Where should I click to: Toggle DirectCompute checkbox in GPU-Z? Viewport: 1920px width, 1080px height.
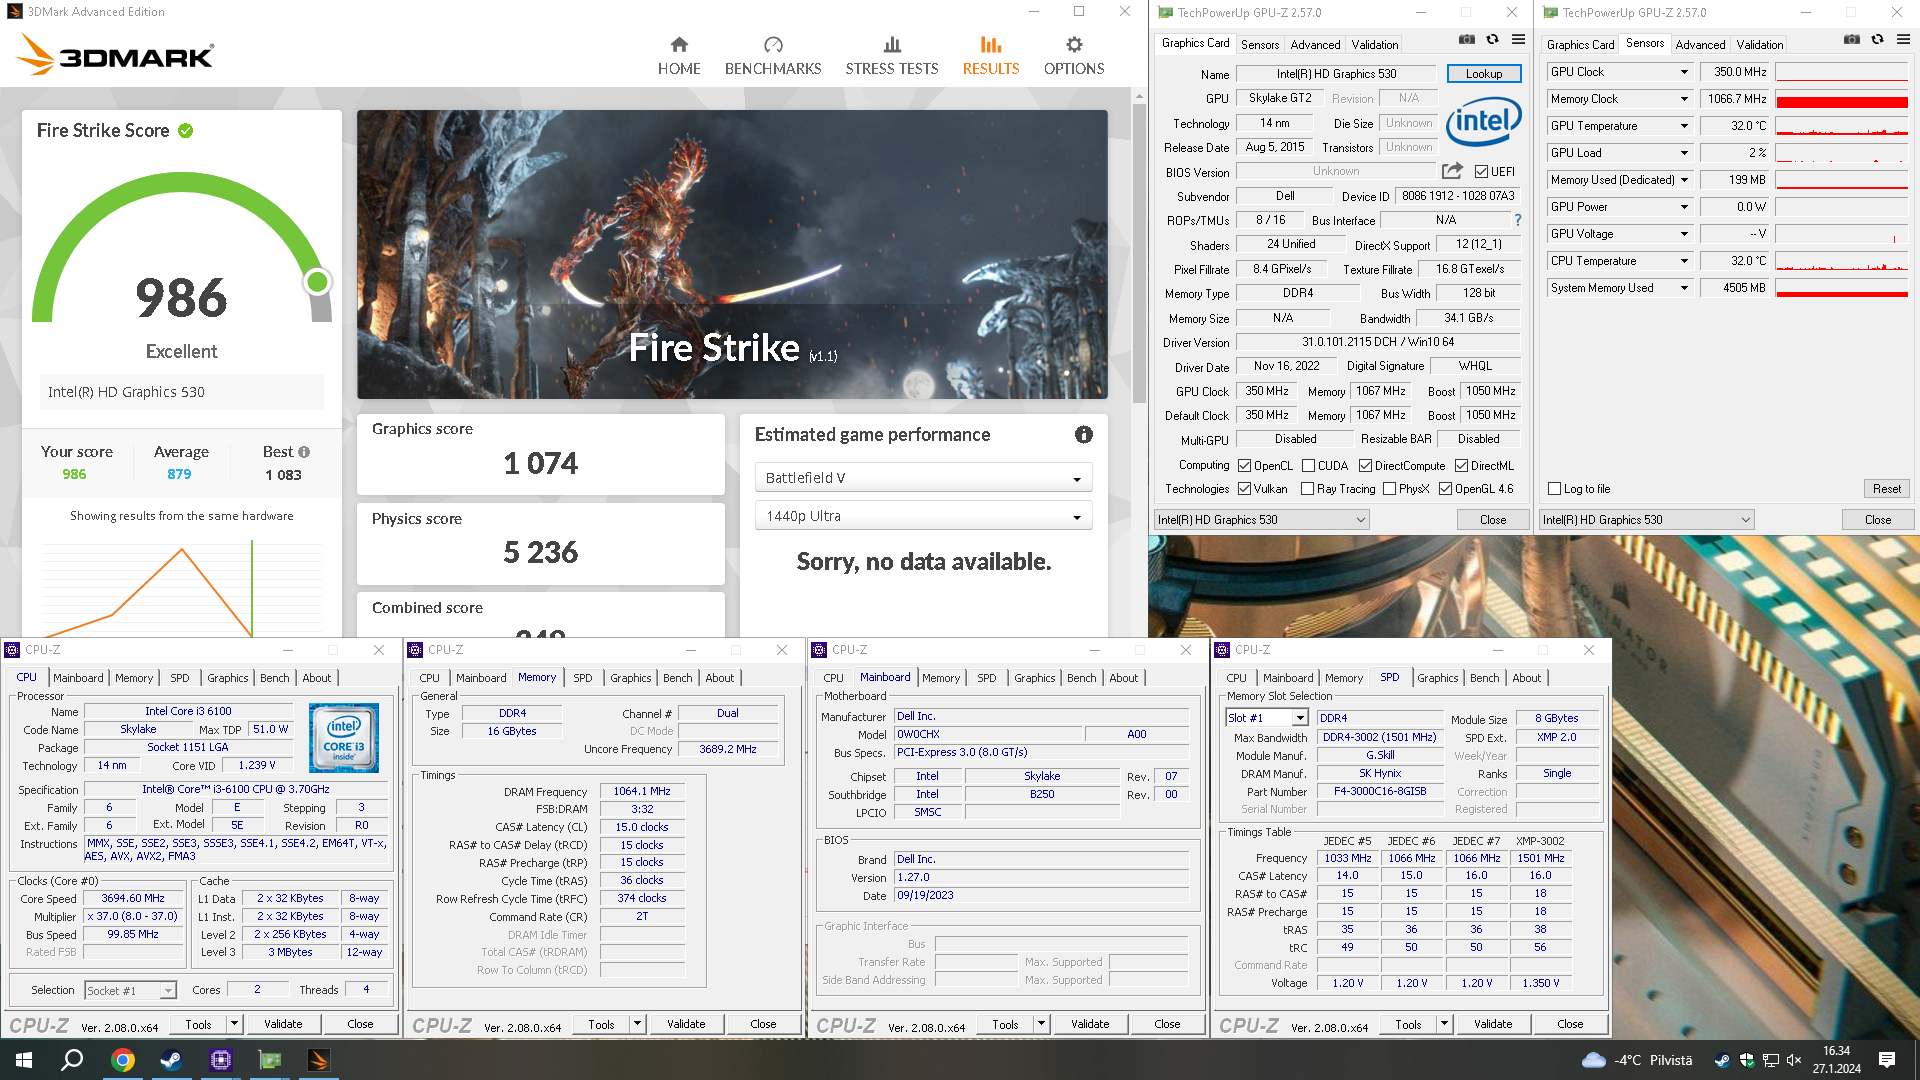pyautogui.click(x=1365, y=466)
